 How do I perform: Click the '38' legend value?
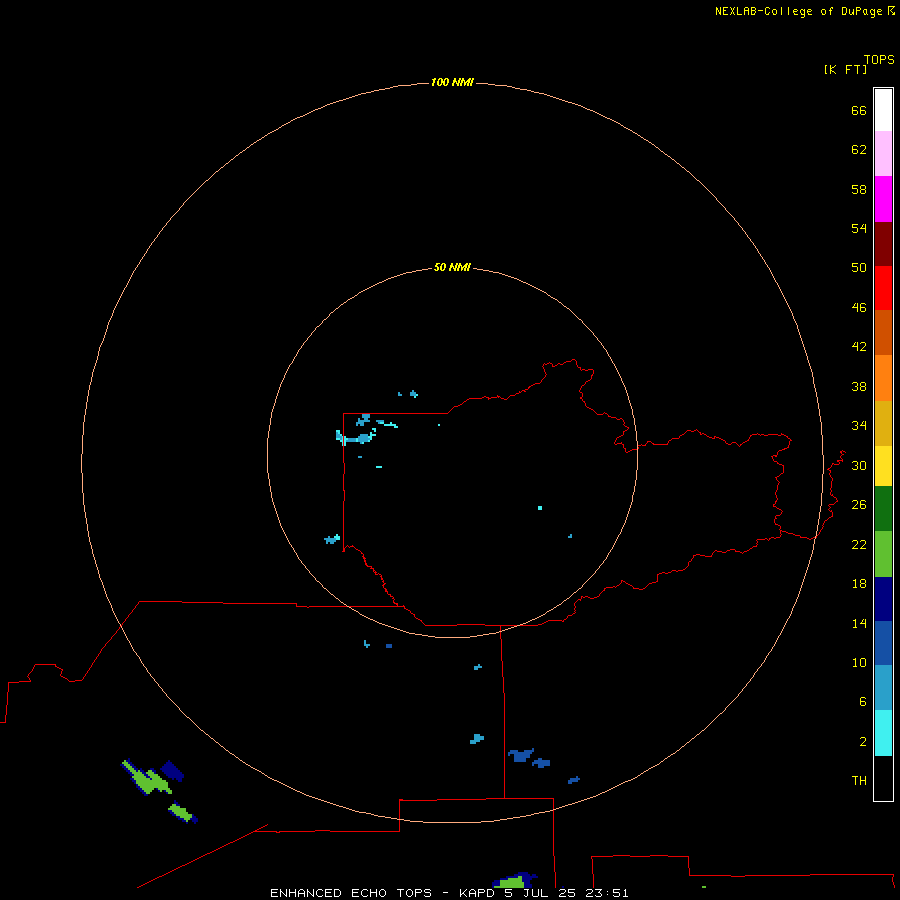859,386
